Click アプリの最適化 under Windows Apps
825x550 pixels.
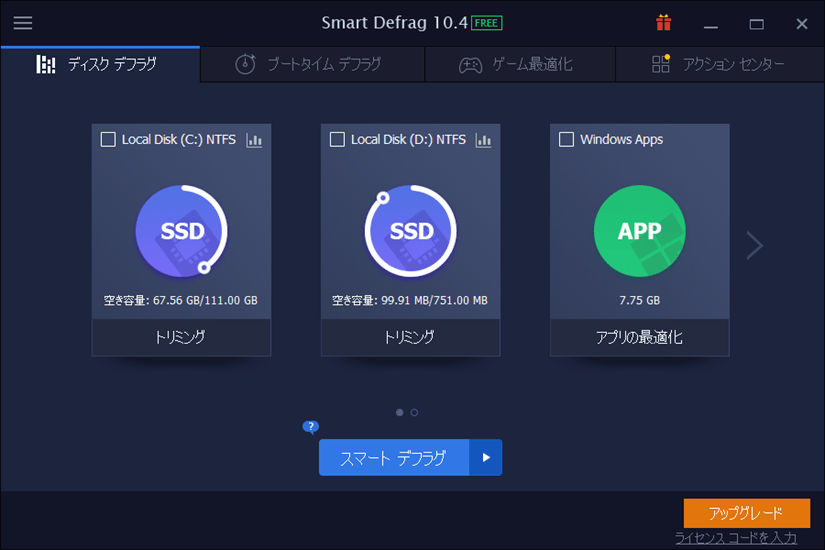(639, 337)
